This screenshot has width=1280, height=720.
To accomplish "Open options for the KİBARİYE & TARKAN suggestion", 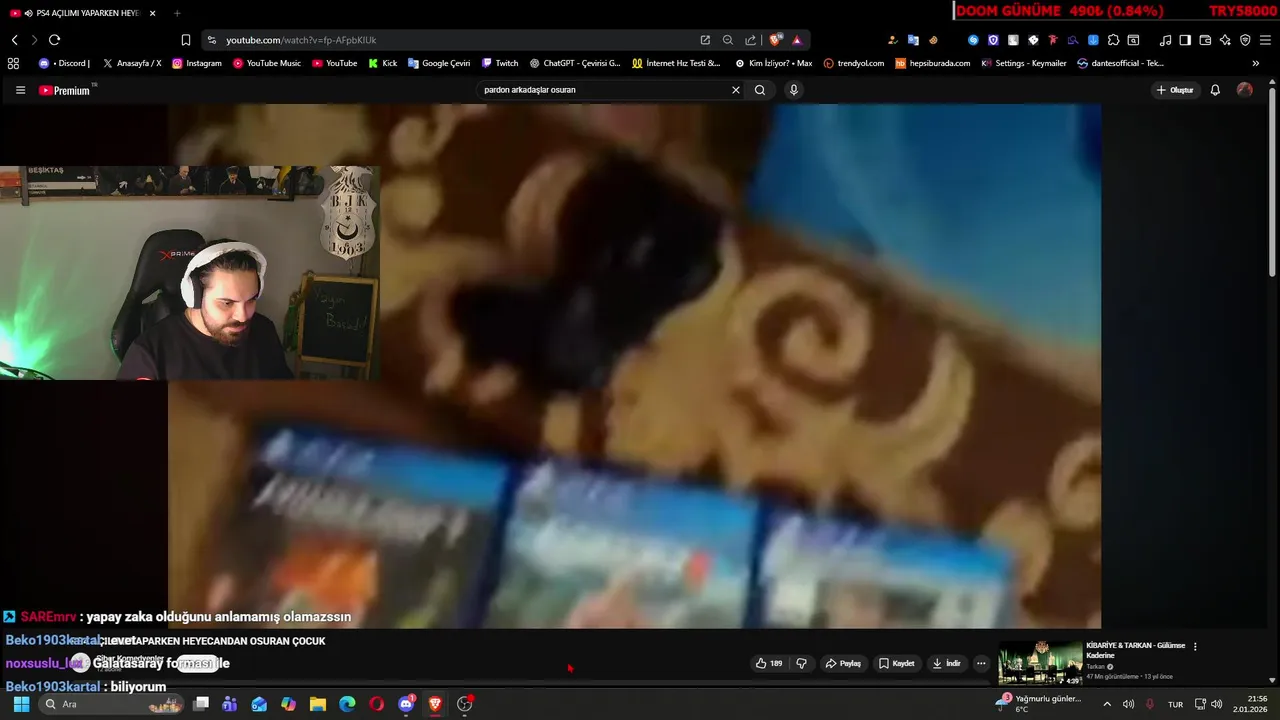I will click(1195, 647).
